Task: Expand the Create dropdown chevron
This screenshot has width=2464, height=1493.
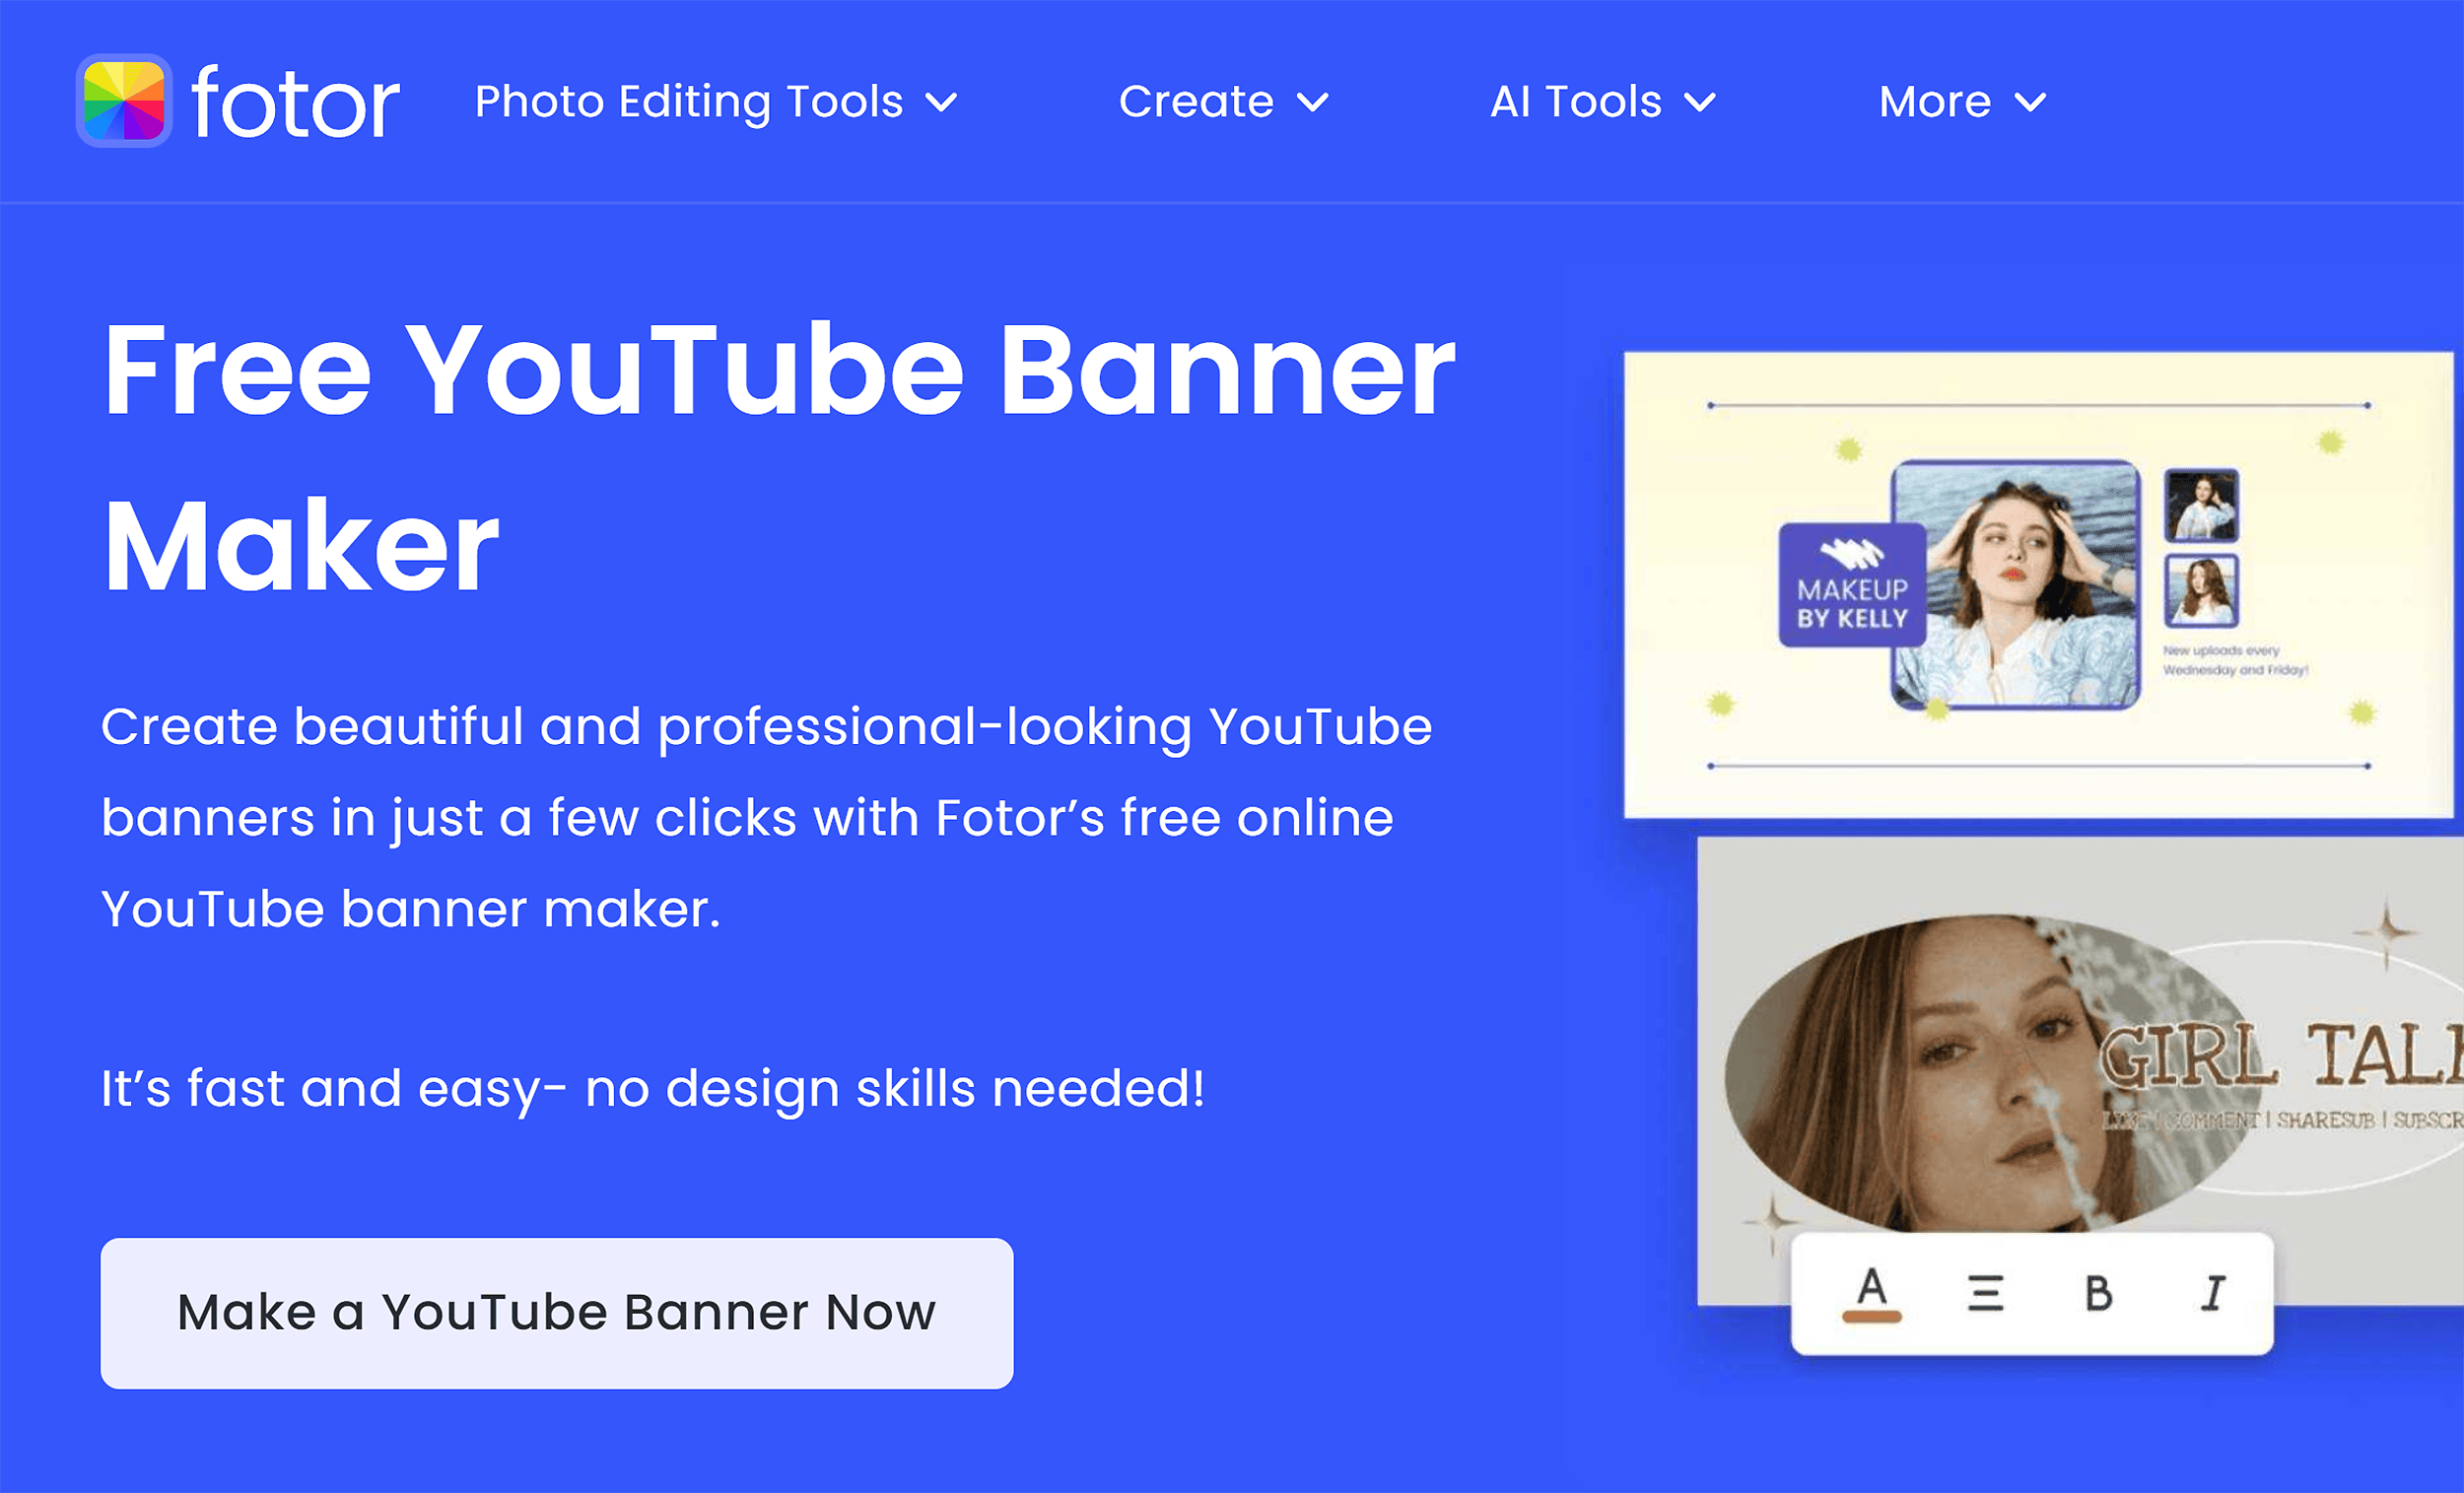Action: pos(1313,102)
